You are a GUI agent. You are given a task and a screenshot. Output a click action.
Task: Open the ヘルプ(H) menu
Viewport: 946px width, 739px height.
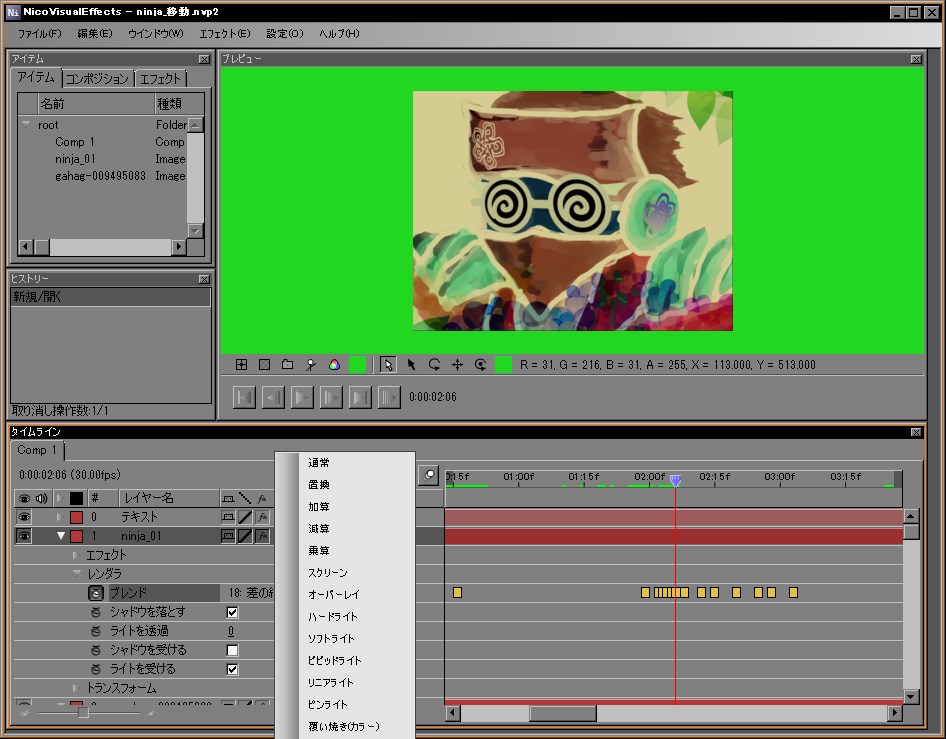pos(339,34)
